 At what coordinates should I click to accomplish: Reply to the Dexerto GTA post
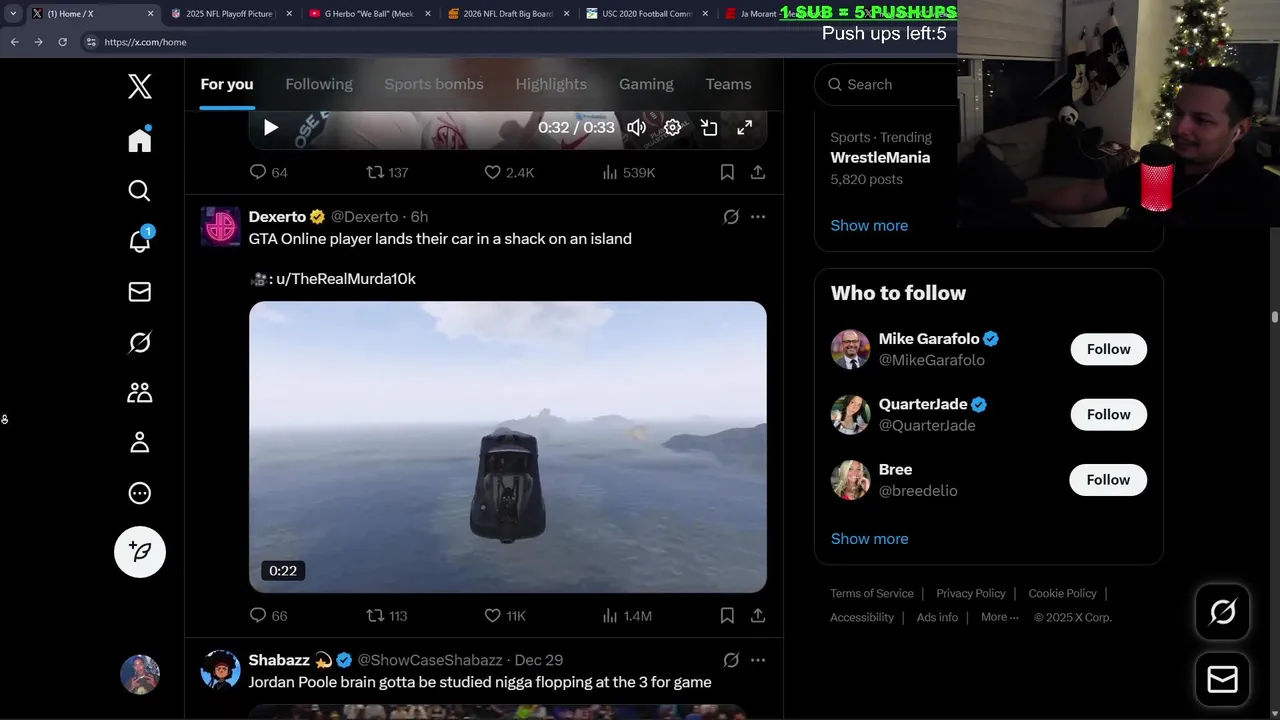coord(268,616)
